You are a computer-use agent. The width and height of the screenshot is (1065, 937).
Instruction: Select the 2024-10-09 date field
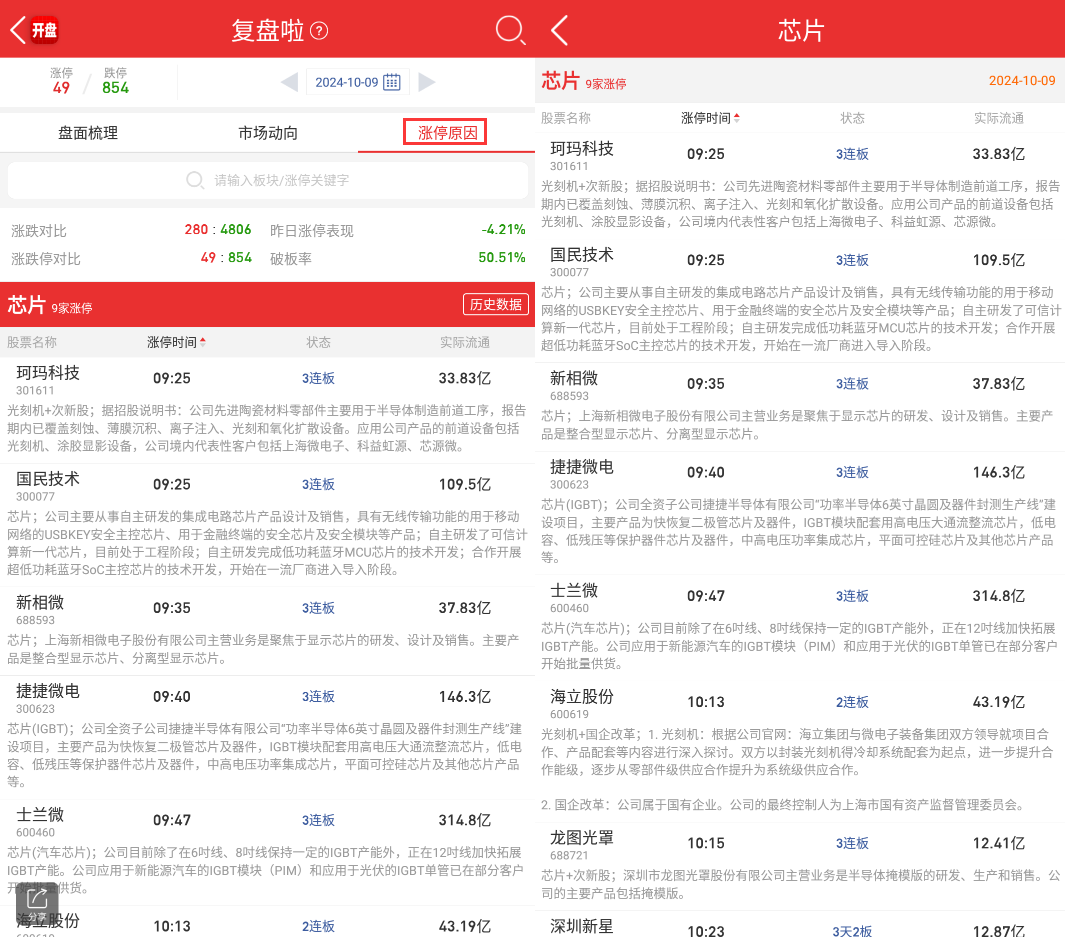point(357,82)
